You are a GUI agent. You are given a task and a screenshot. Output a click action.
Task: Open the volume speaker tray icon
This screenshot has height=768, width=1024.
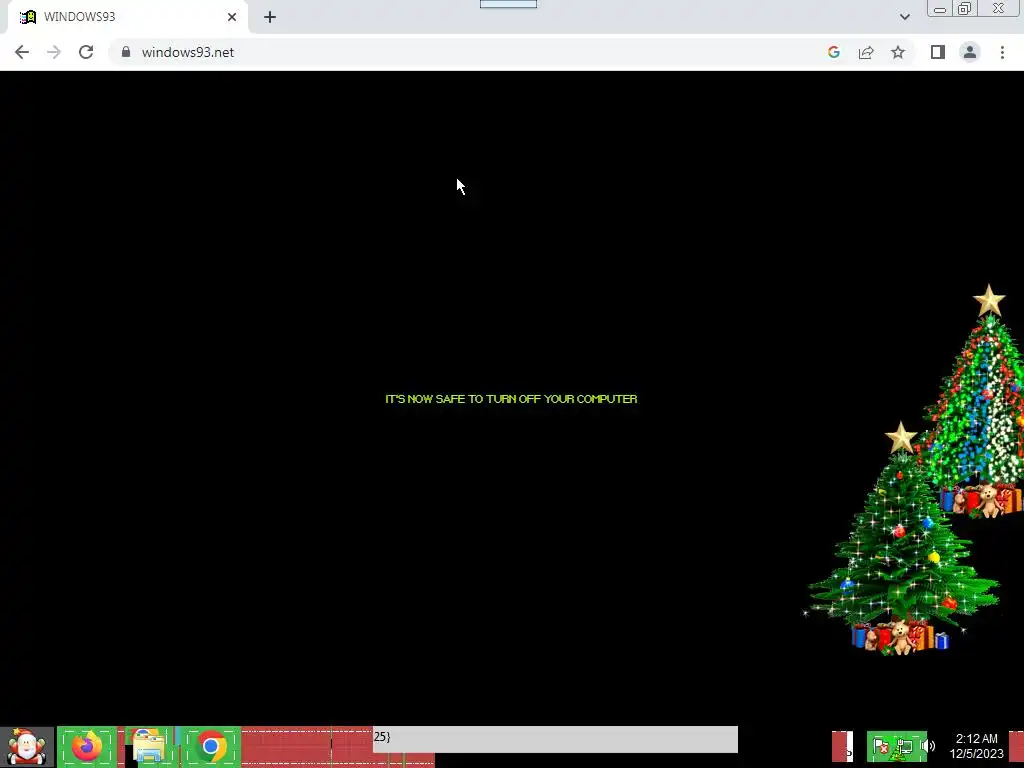tap(929, 746)
